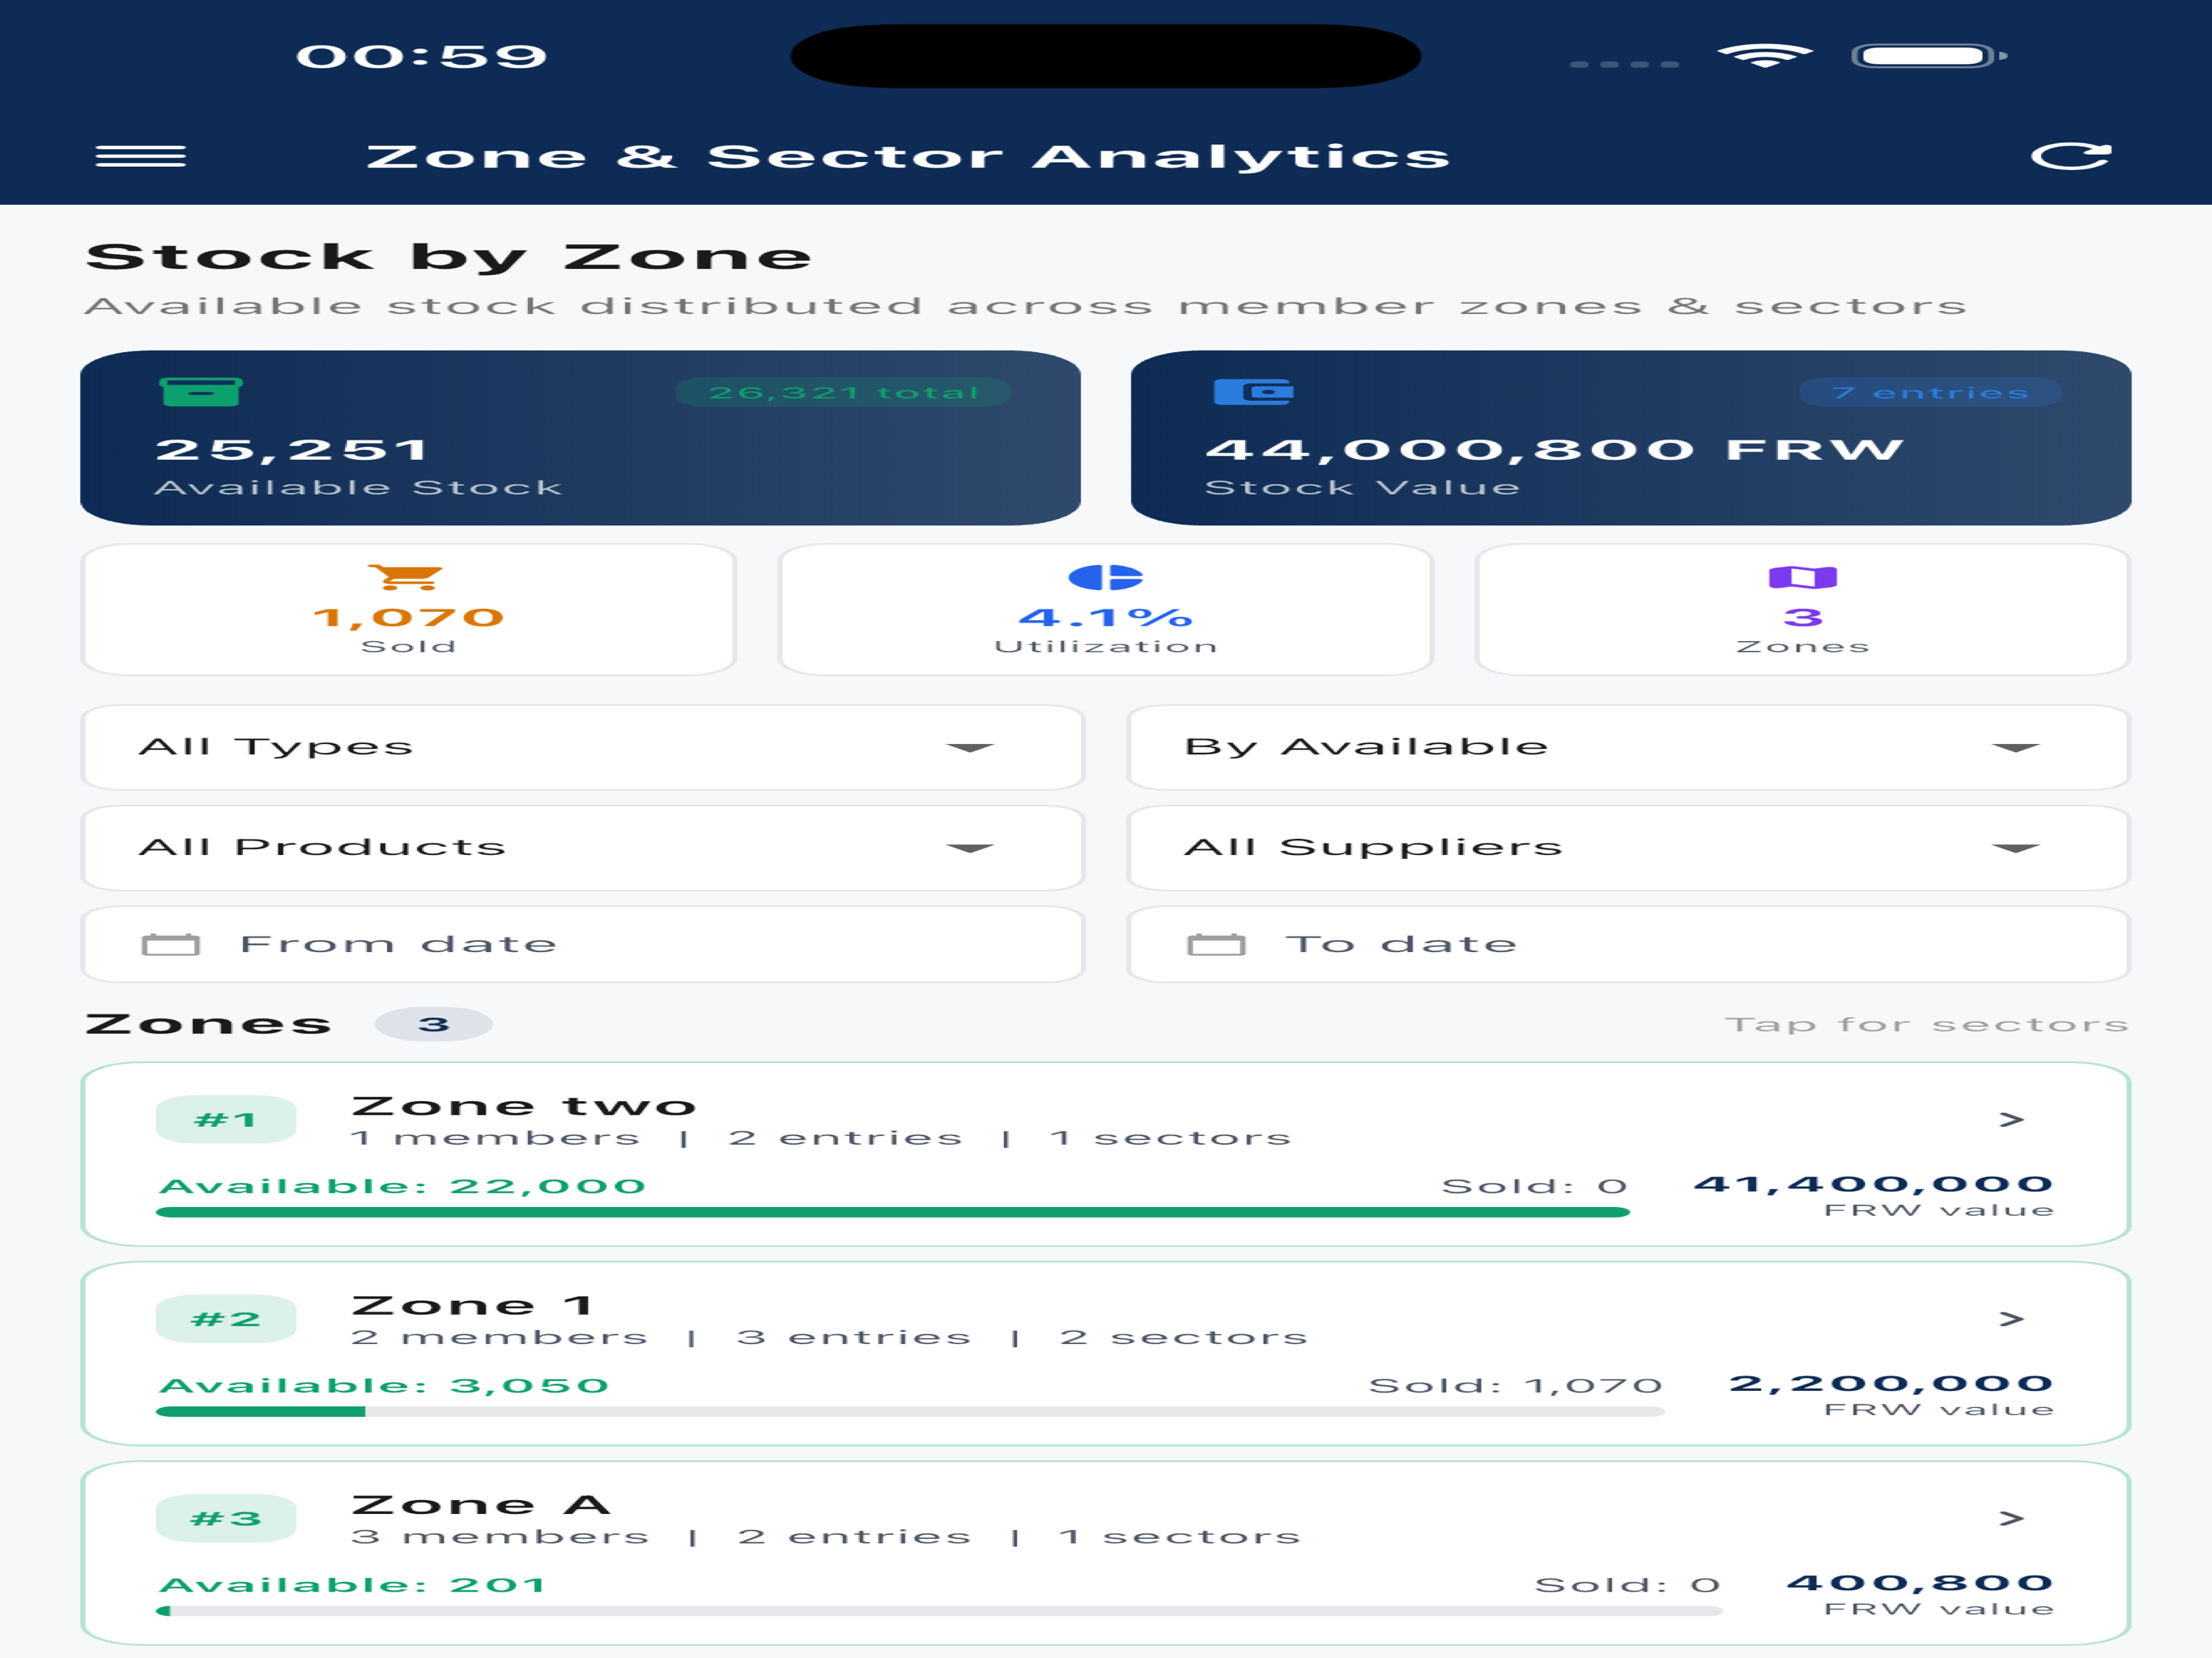Screen dimensions: 2212x1658
Task: Open the Available Stock 25,251 card
Action: point(580,438)
